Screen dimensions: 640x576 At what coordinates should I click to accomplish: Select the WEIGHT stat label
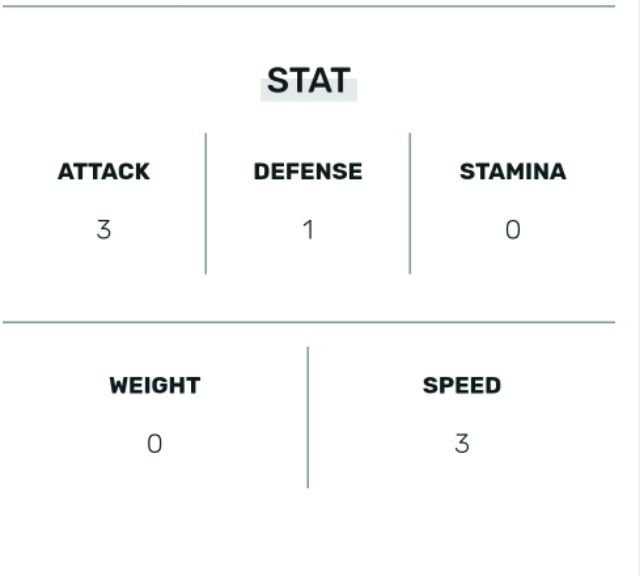[155, 386]
